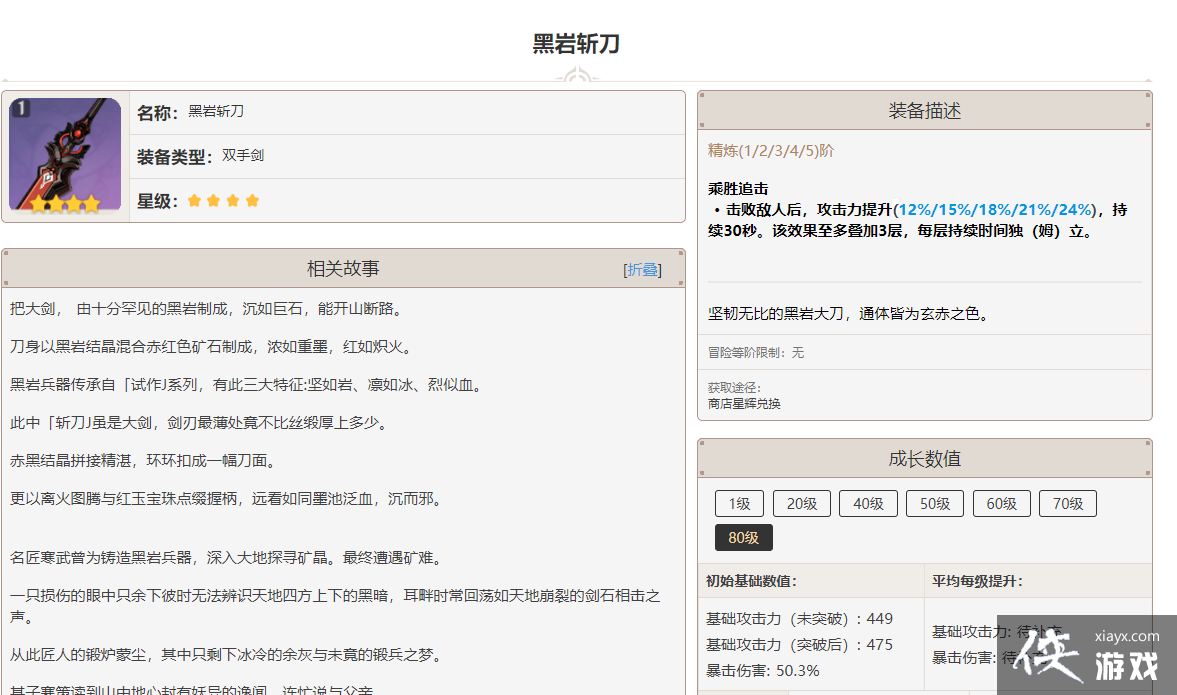Click the star row on the weapon thumbnail
The image size is (1177, 695).
pos(65,204)
